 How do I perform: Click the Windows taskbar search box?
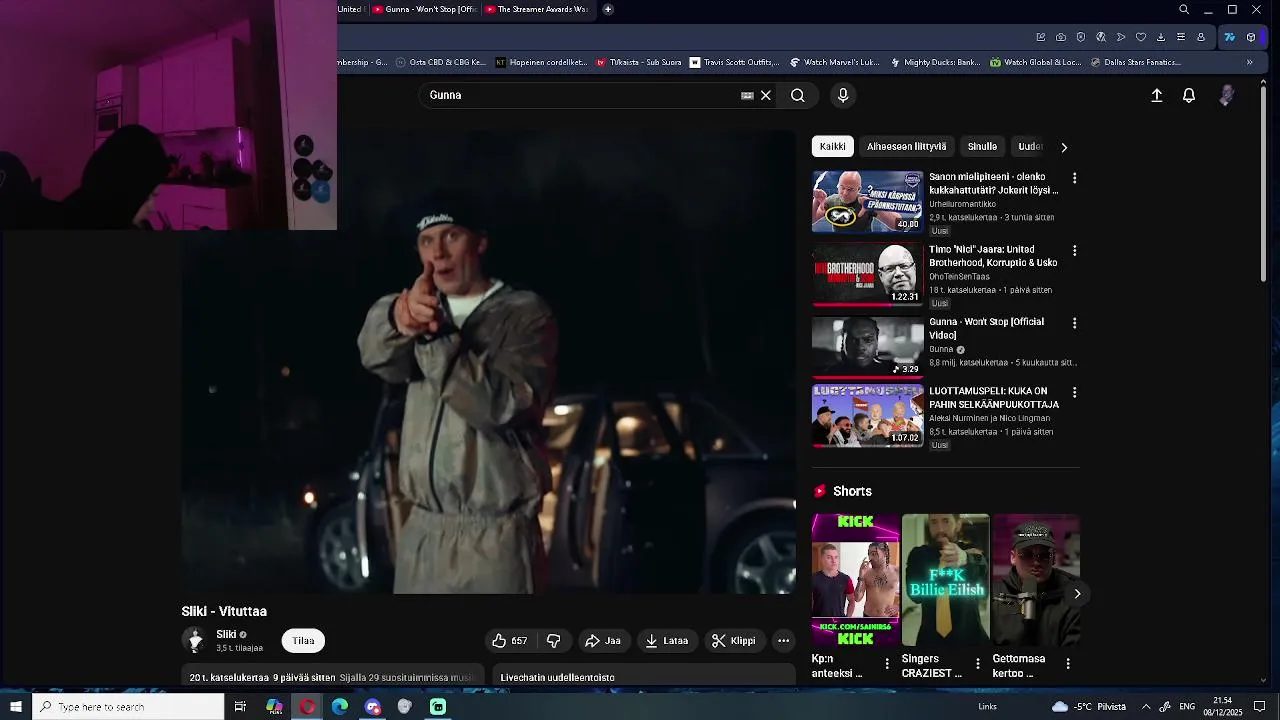pos(128,707)
